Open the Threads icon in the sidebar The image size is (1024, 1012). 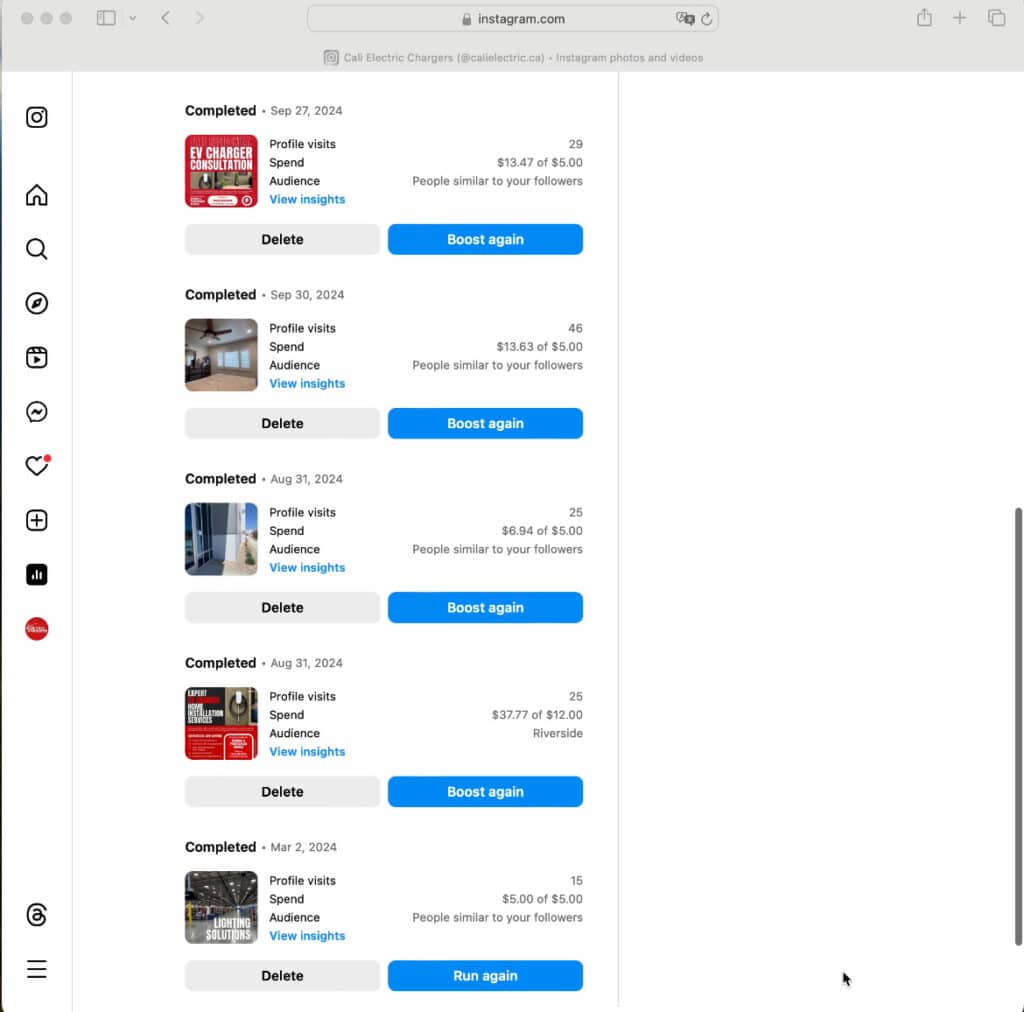pyautogui.click(x=37, y=915)
